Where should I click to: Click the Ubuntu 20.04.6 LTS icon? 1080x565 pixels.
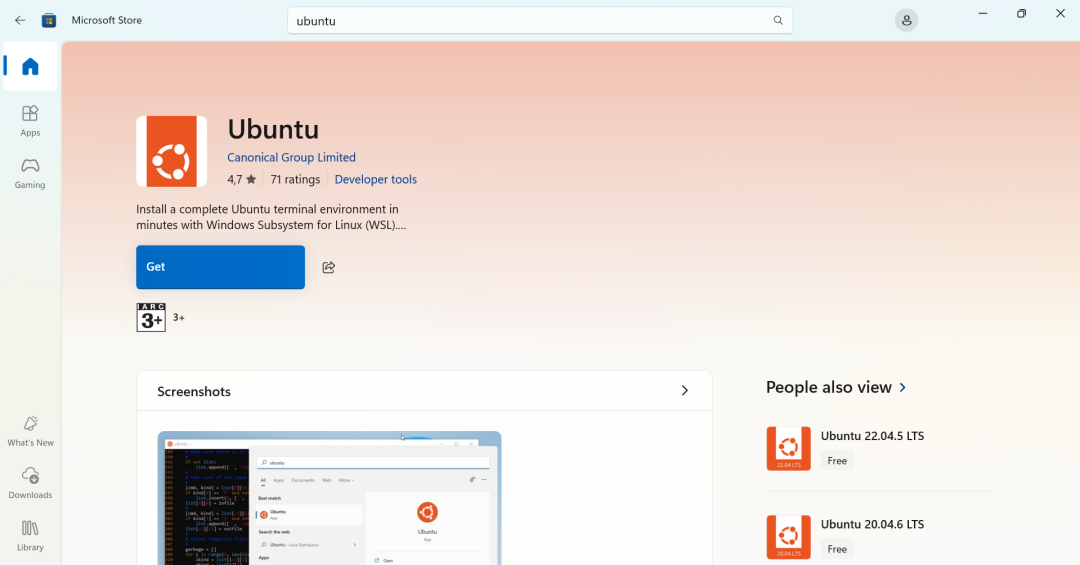click(789, 537)
